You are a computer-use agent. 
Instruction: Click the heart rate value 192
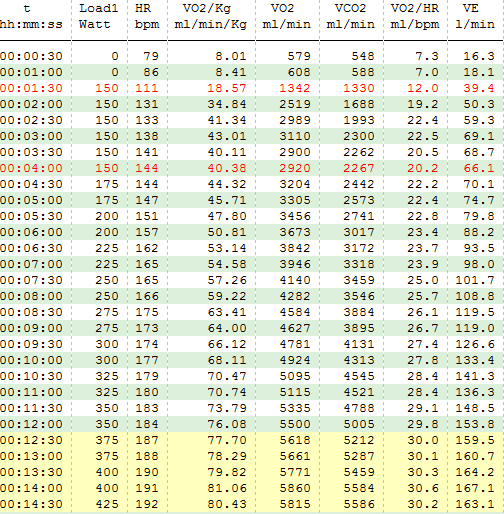pos(147,504)
